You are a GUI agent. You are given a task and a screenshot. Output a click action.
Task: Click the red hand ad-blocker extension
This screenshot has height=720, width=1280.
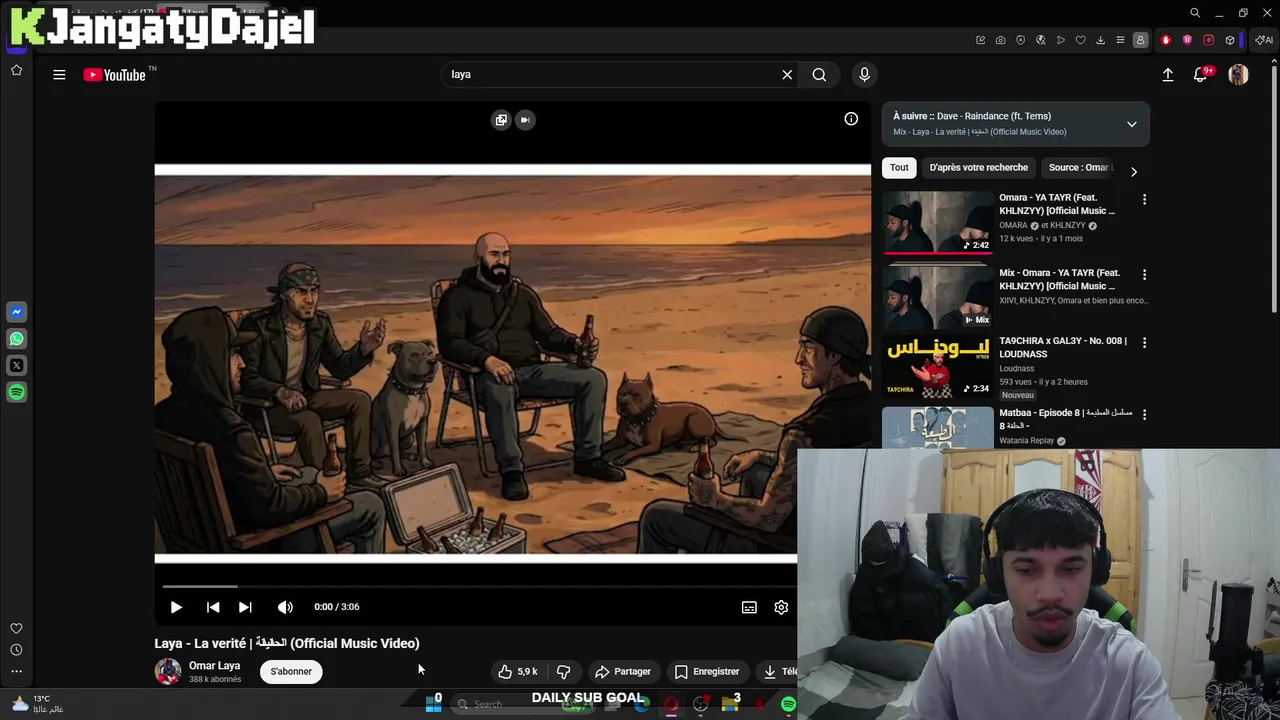[1166, 40]
